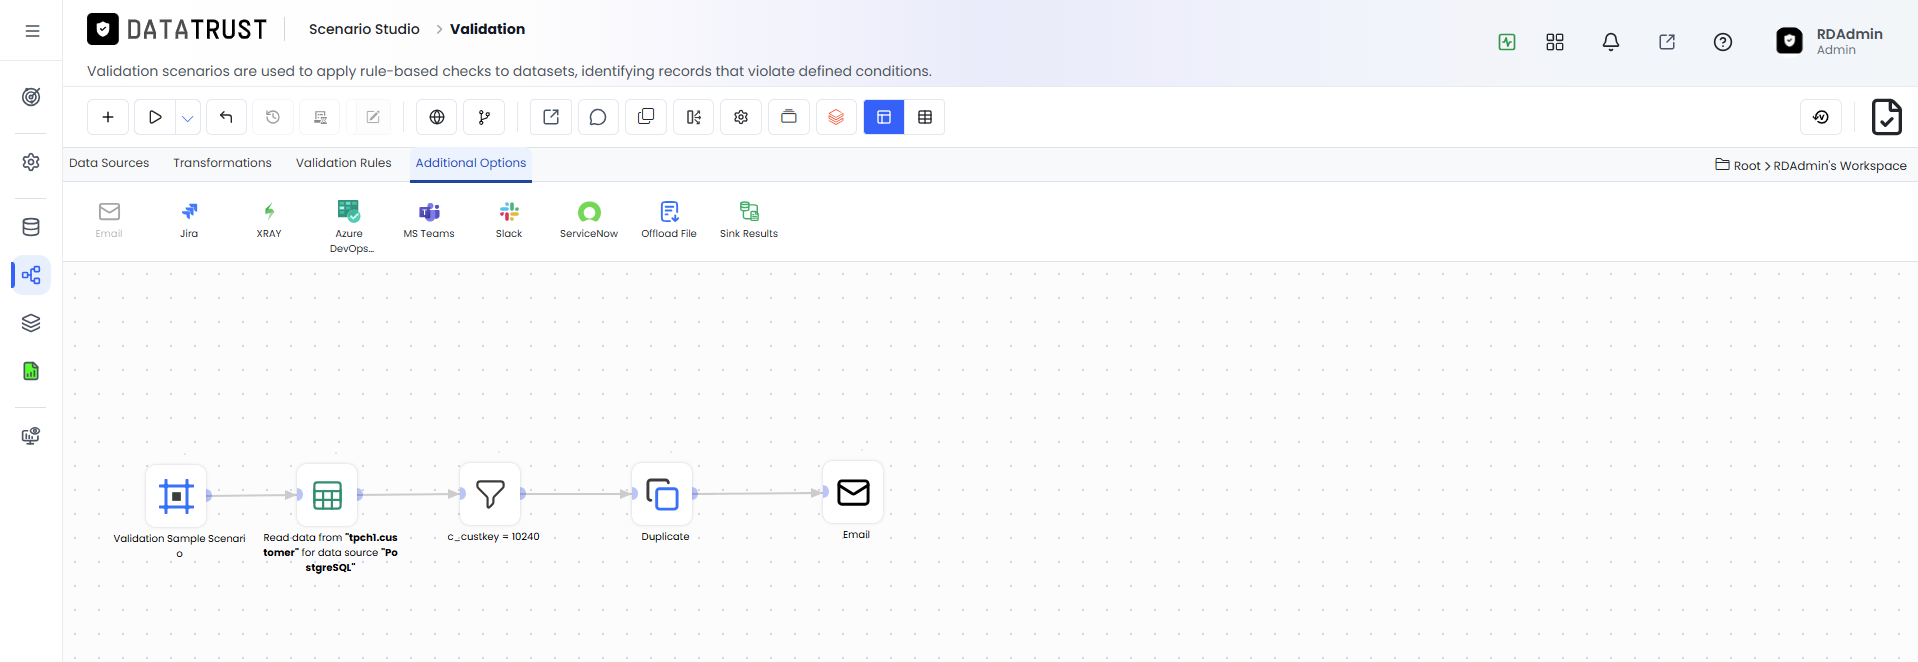Viewport: 1918px width, 662px height.
Task: Click the grayed edit pencil icon
Action: [373, 117]
